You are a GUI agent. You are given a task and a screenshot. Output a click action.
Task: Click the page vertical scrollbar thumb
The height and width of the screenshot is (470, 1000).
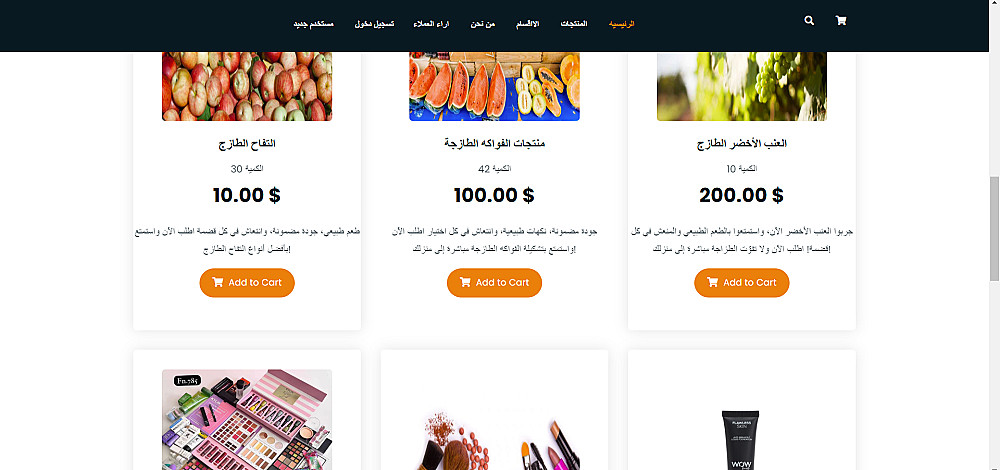994,228
